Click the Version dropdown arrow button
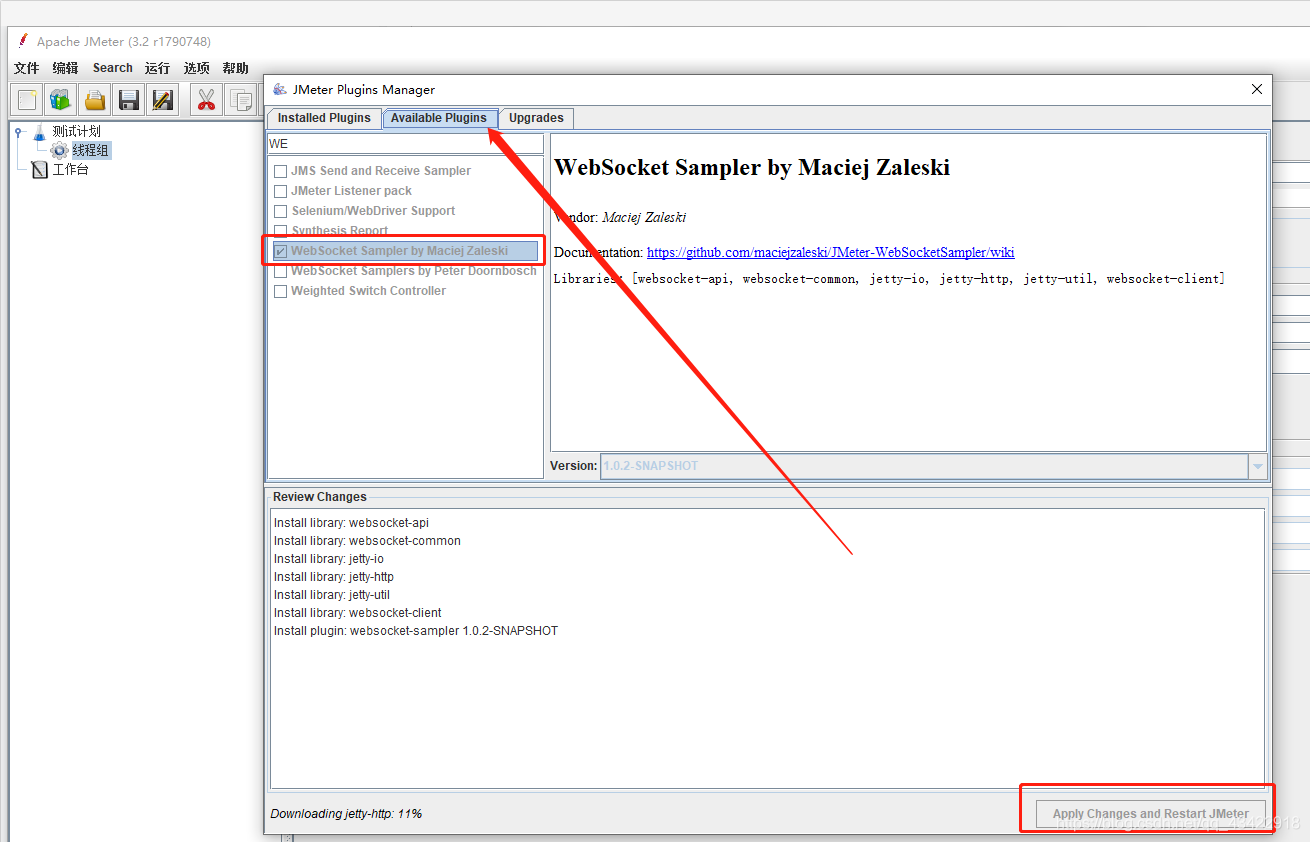 [1258, 466]
